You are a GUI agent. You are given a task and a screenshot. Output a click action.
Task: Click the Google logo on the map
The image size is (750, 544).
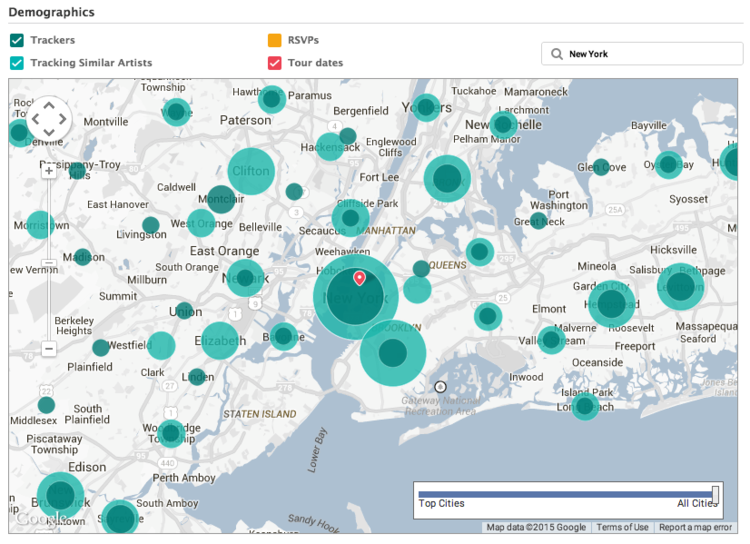click(35, 519)
